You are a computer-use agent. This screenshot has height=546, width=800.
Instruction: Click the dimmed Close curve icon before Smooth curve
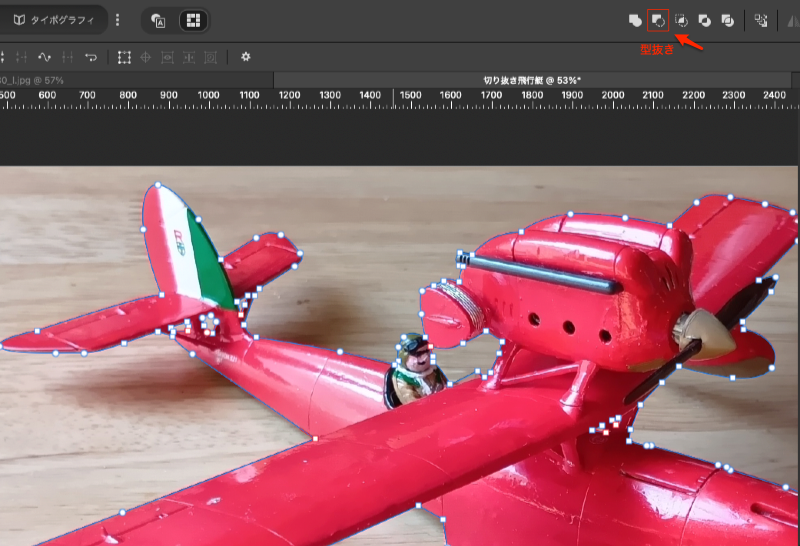(21, 57)
